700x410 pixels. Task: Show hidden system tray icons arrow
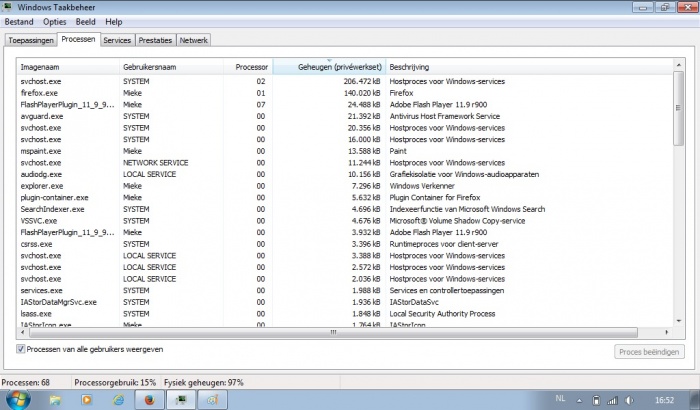click(579, 401)
